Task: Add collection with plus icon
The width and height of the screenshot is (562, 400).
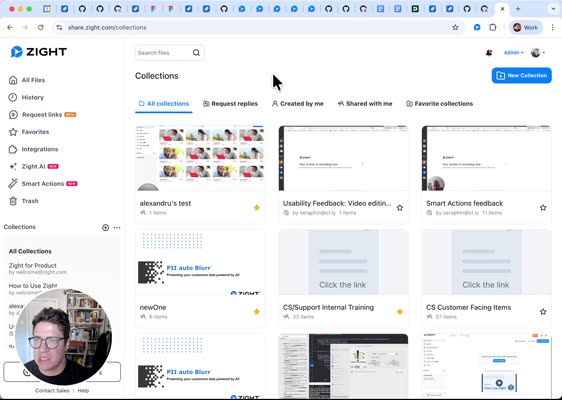Action: click(105, 228)
